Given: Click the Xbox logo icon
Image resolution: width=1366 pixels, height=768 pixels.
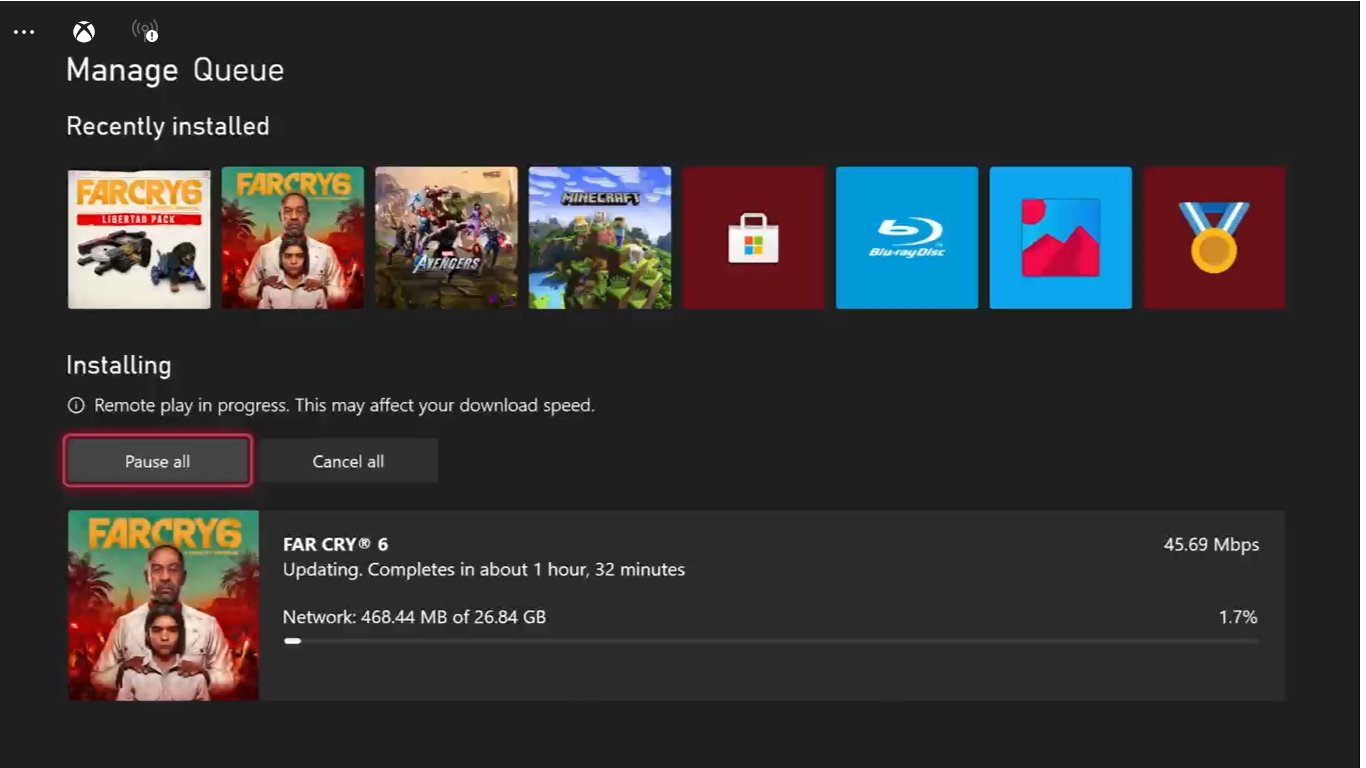Looking at the screenshot, I should (84, 32).
